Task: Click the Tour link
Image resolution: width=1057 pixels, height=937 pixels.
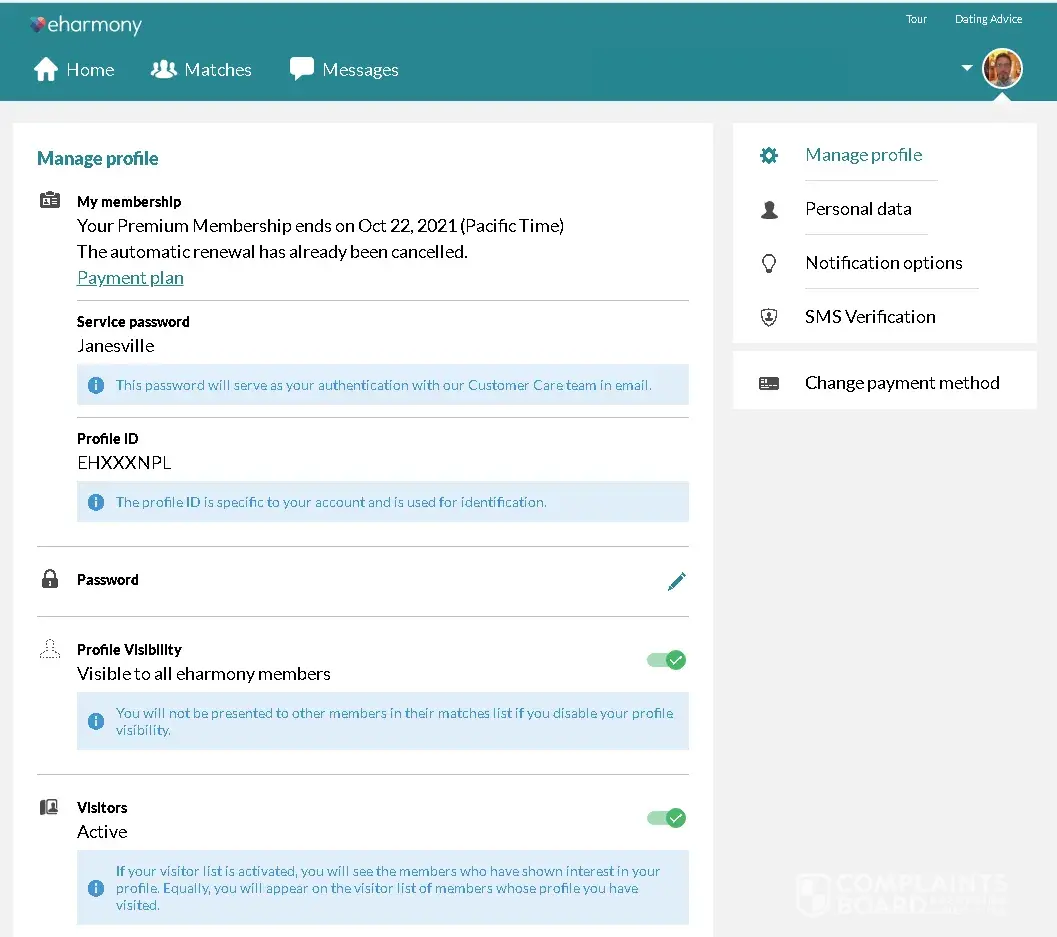Action: (x=916, y=19)
